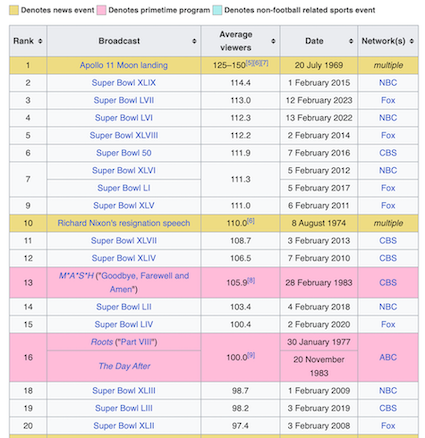The height and width of the screenshot is (438, 425).
Task: Sort table by Network(s) column arrows
Action: click(412, 41)
